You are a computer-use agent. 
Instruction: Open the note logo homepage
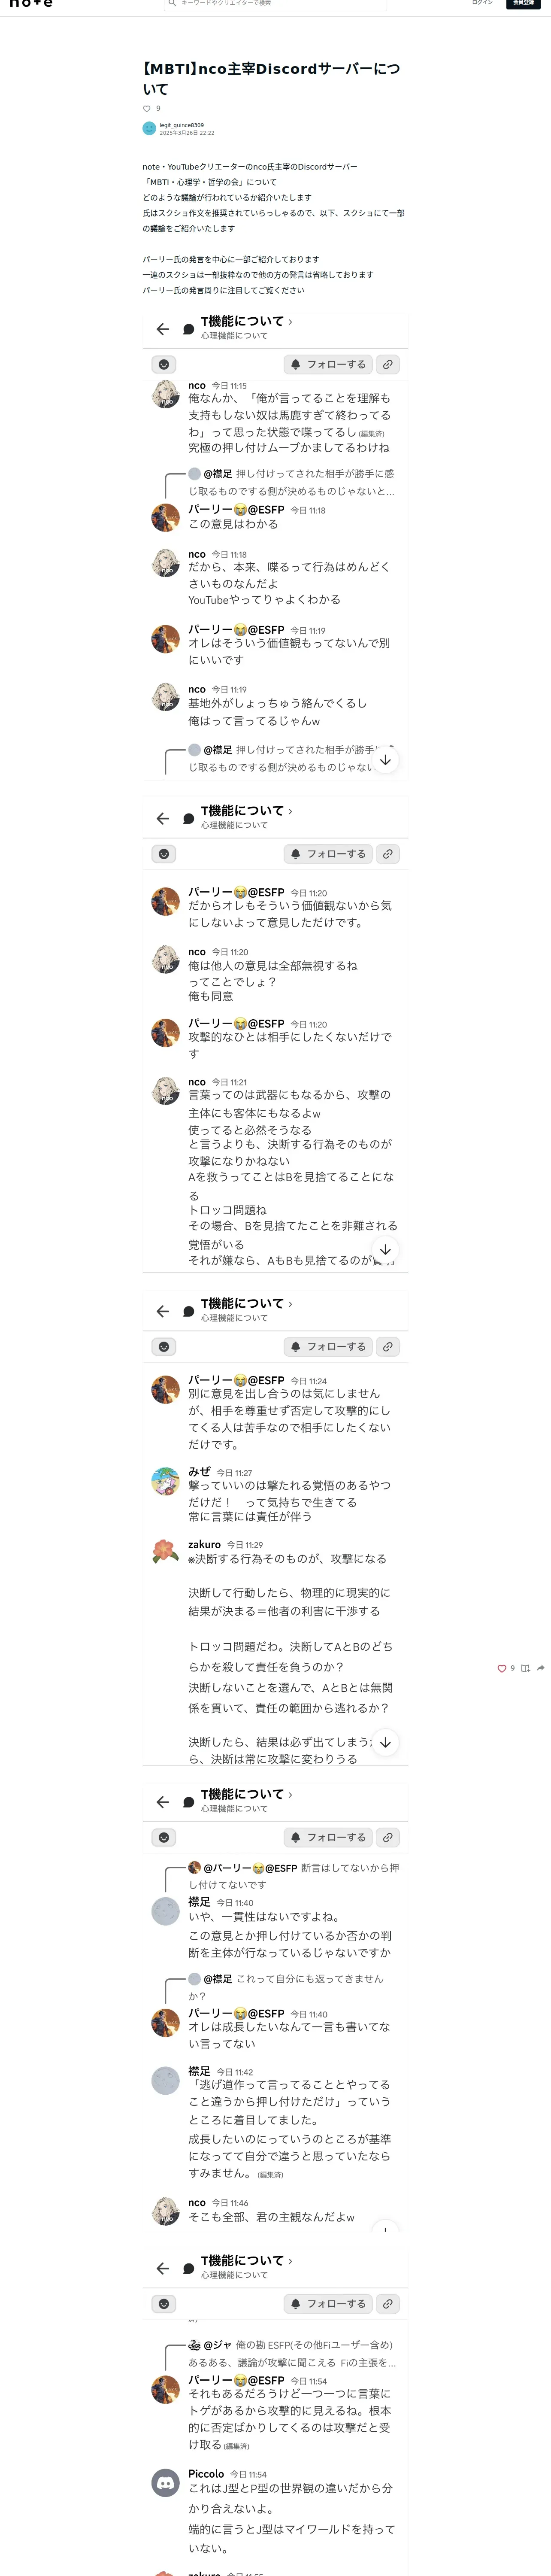click(31, 4)
